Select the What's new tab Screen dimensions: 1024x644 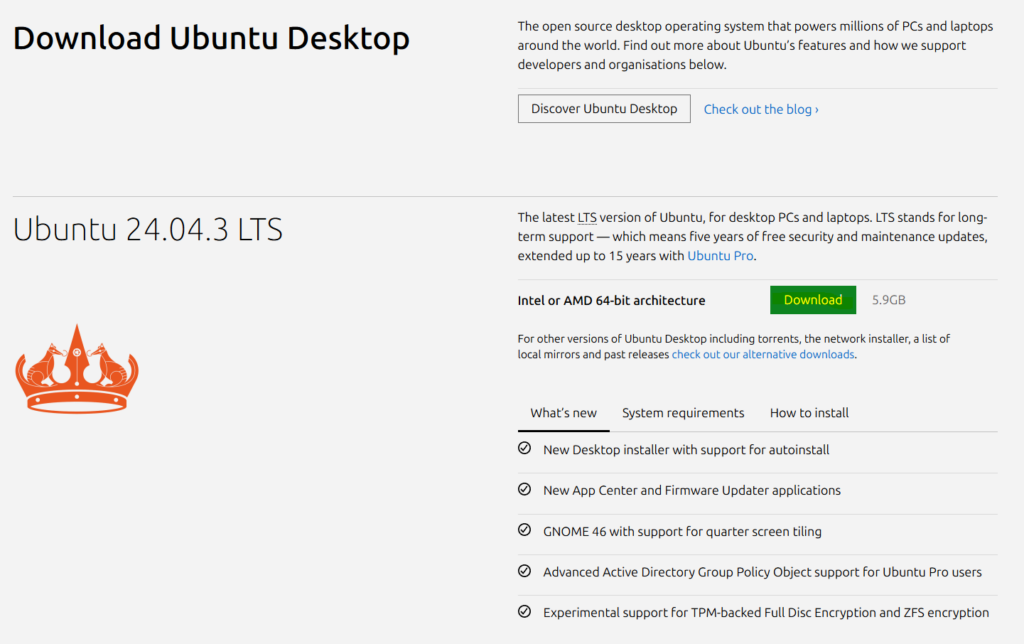pyautogui.click(x=563, y=413)
